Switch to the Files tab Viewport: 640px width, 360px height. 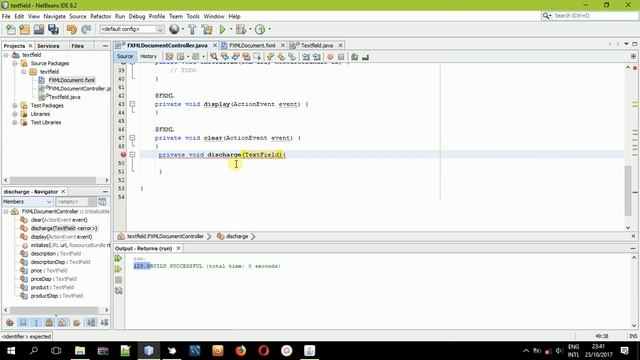[78, 46]
